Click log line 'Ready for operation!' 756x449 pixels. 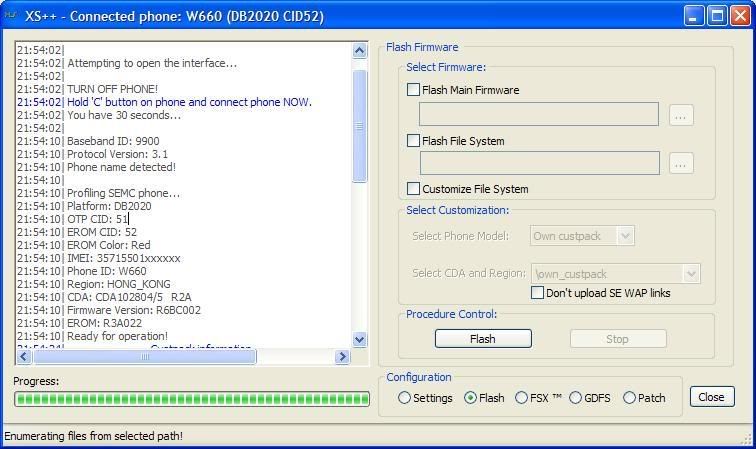(118, 337)
